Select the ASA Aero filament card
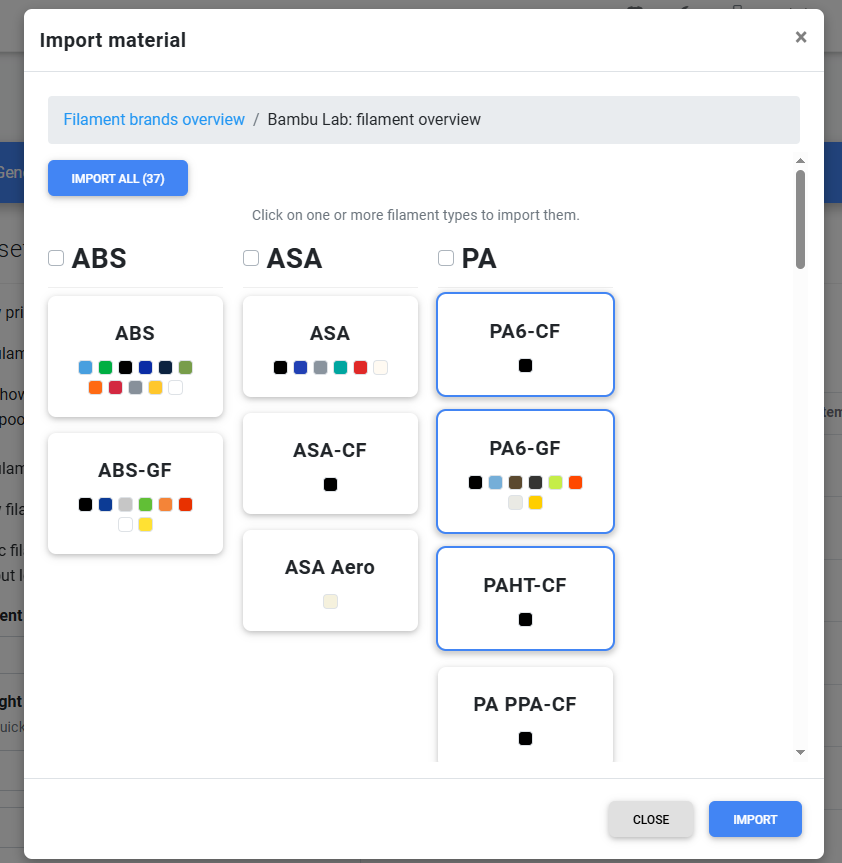 tap(330, 580)
